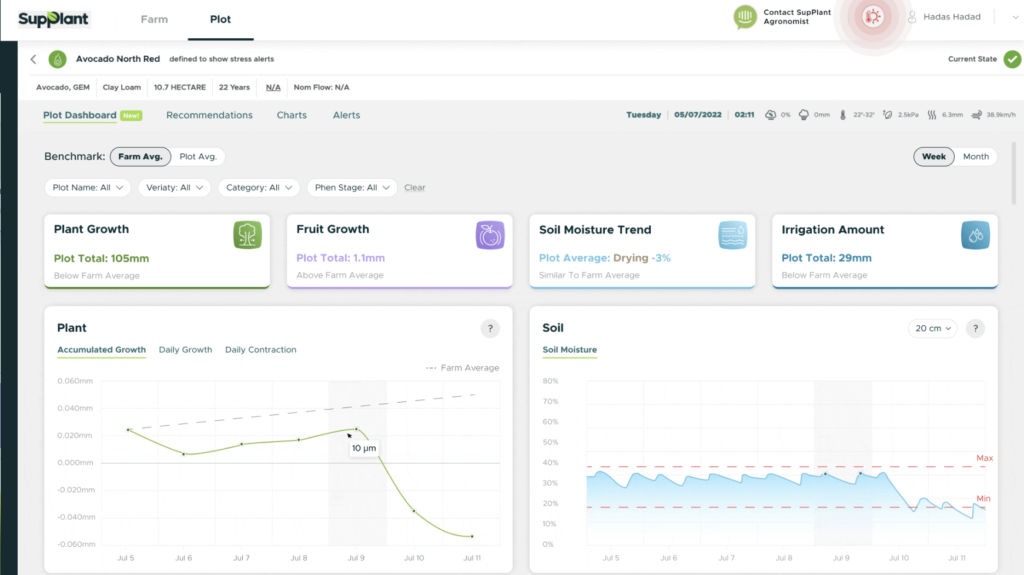The width and height of the screenshot is (1024, 575).
Task: Switch the benchmark to Plot Avg.
Action: coord(198,157)
